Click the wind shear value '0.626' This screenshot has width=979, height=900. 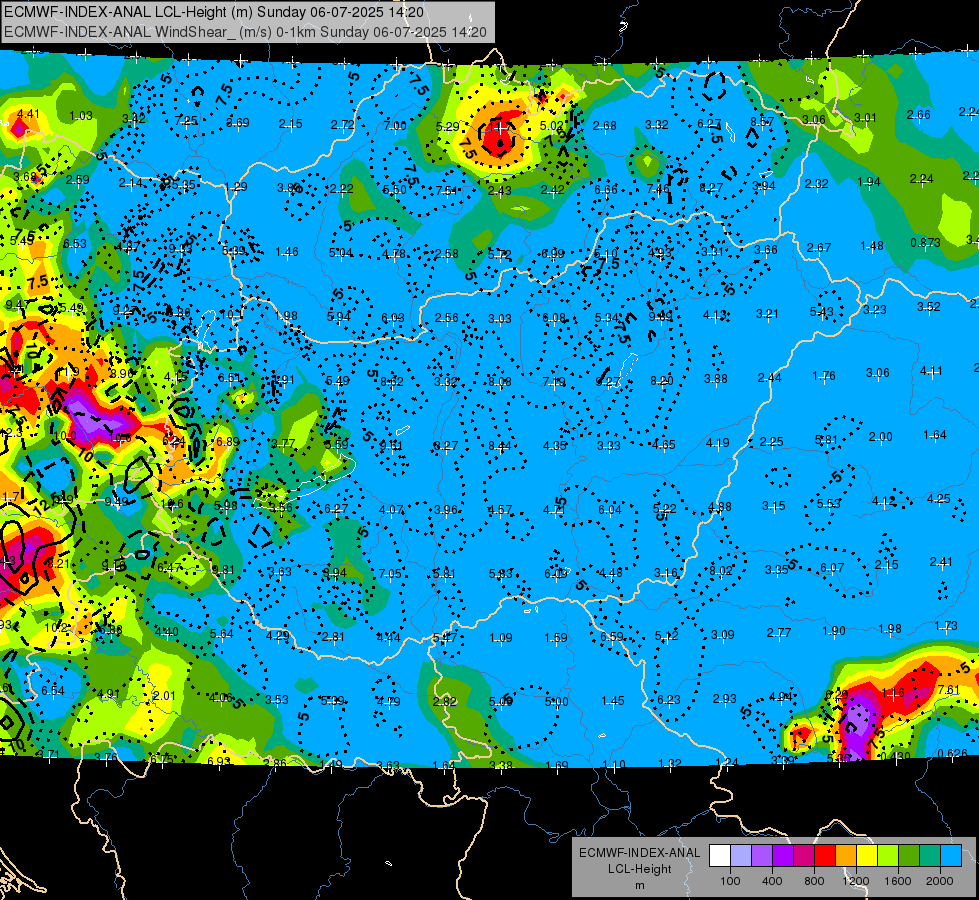(x=953, y=753)
